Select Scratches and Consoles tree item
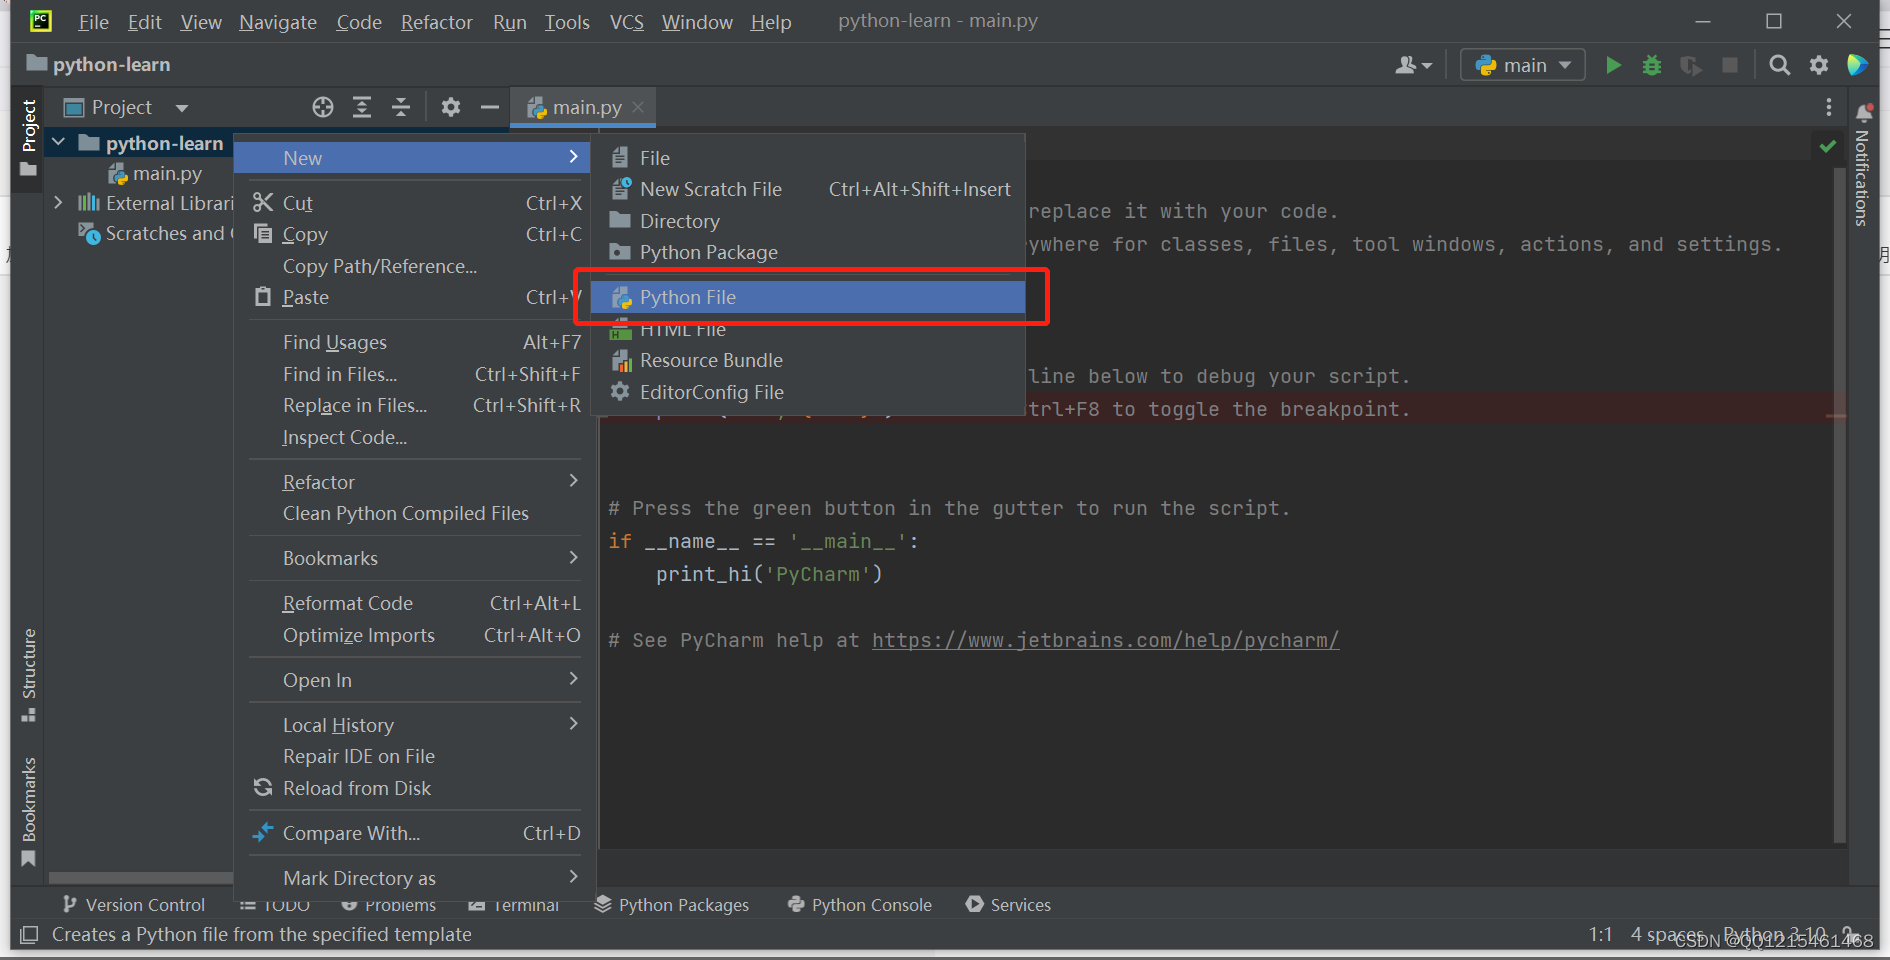The width and height of the screenshot is (1890, 960). (x=156, y=233)
